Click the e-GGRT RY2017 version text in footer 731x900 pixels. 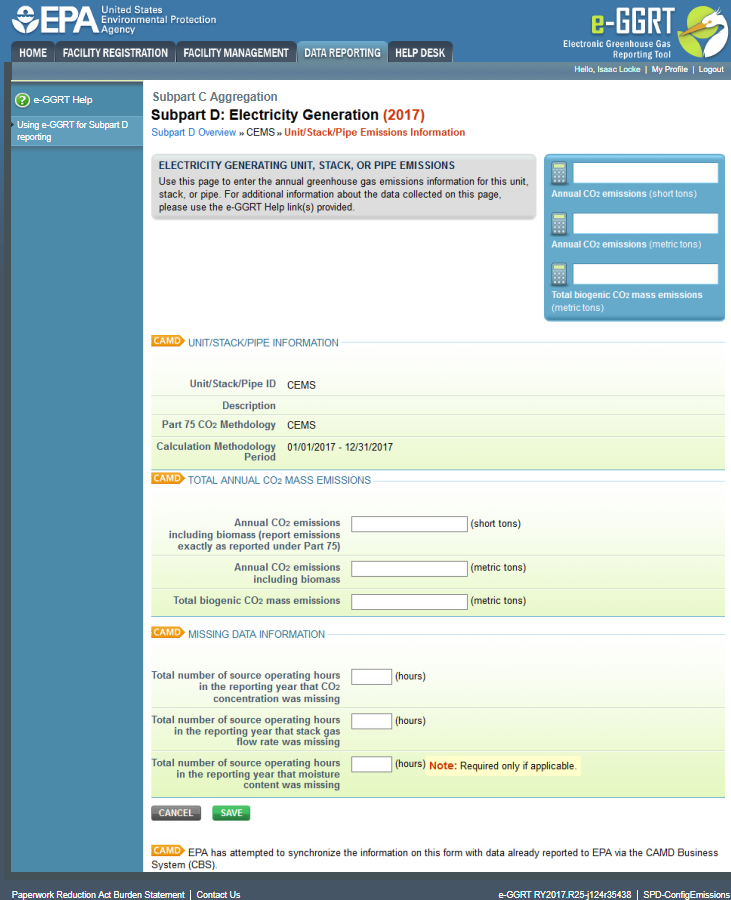[x=565, y=894]
